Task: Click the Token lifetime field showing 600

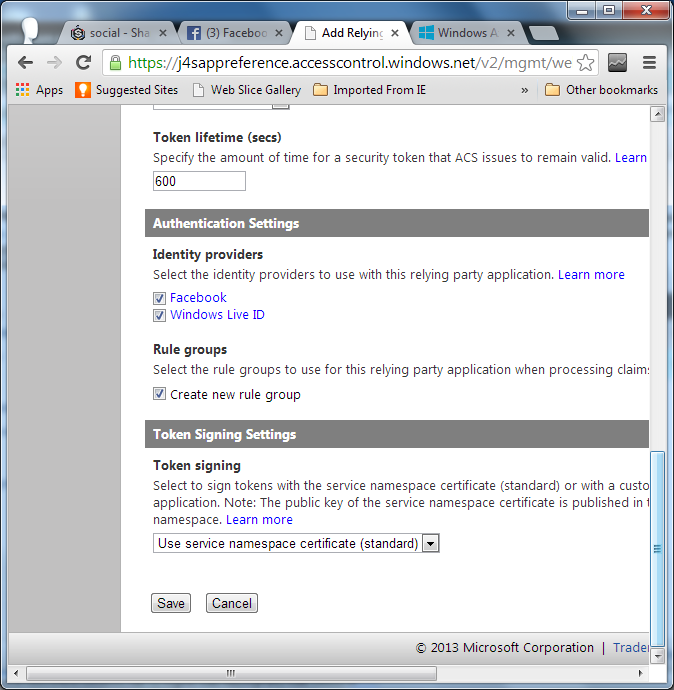Action: tap(199, 181)
